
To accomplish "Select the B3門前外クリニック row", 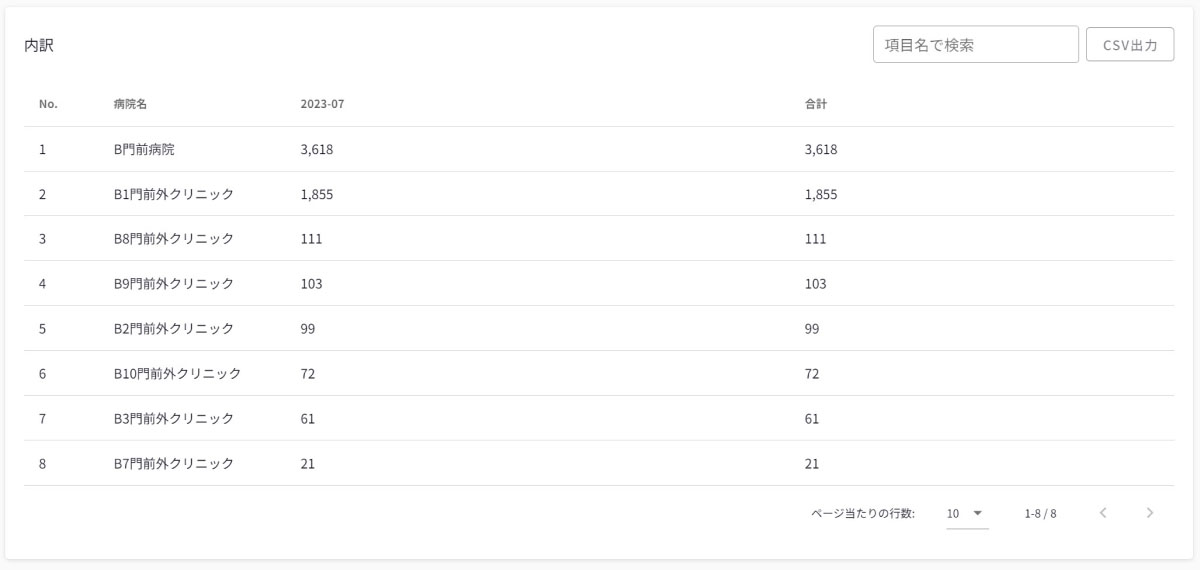I will (x=174, y=419).
